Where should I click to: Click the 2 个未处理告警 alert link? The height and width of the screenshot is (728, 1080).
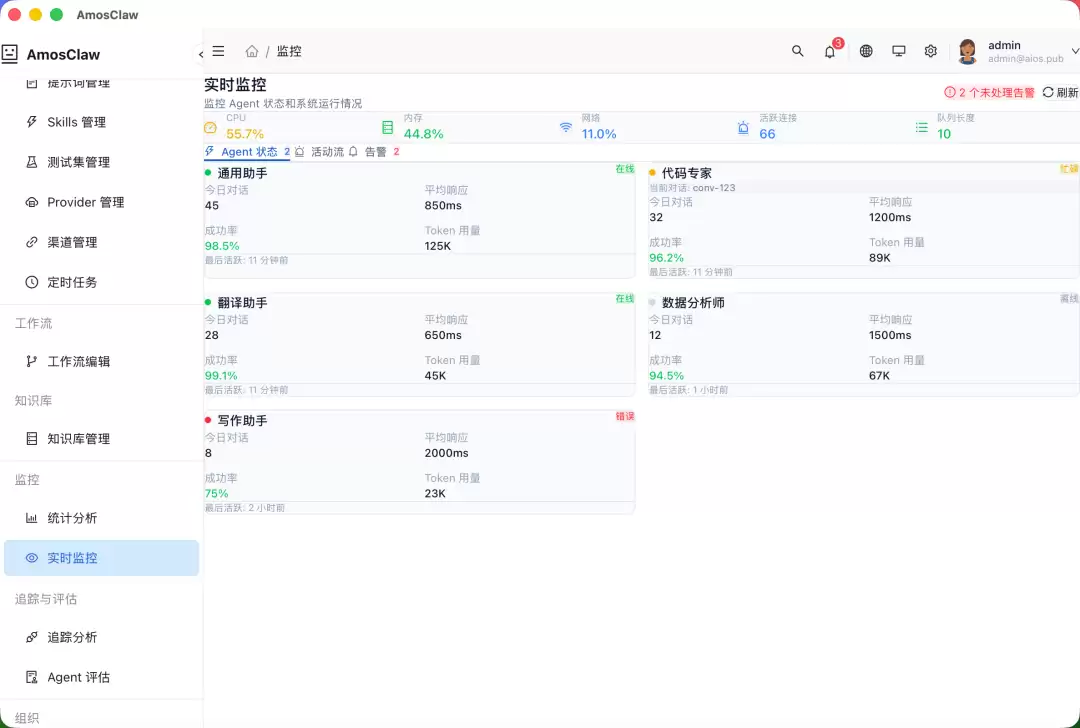(989, 92)
